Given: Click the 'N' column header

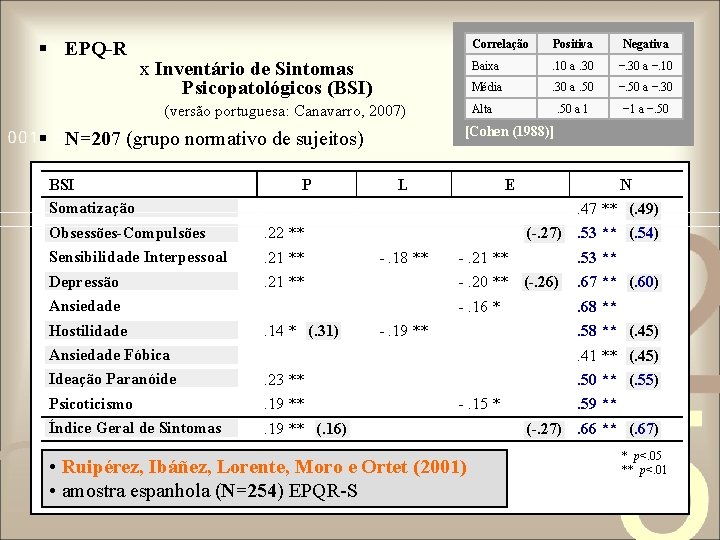Looking at the screenshot, I should pos(625,185).
